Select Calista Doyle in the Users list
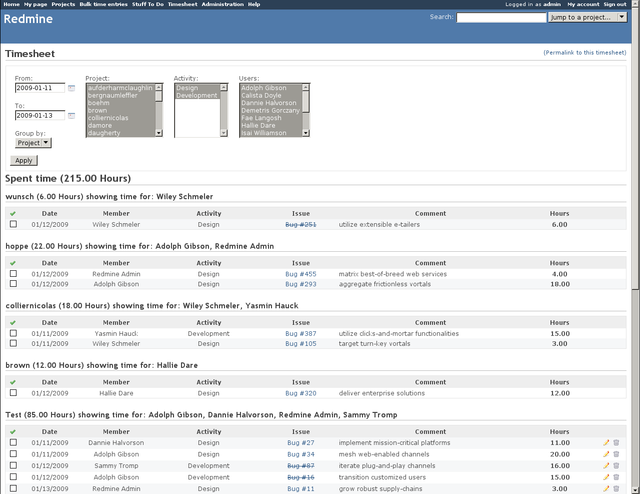 tap(271, 96)
